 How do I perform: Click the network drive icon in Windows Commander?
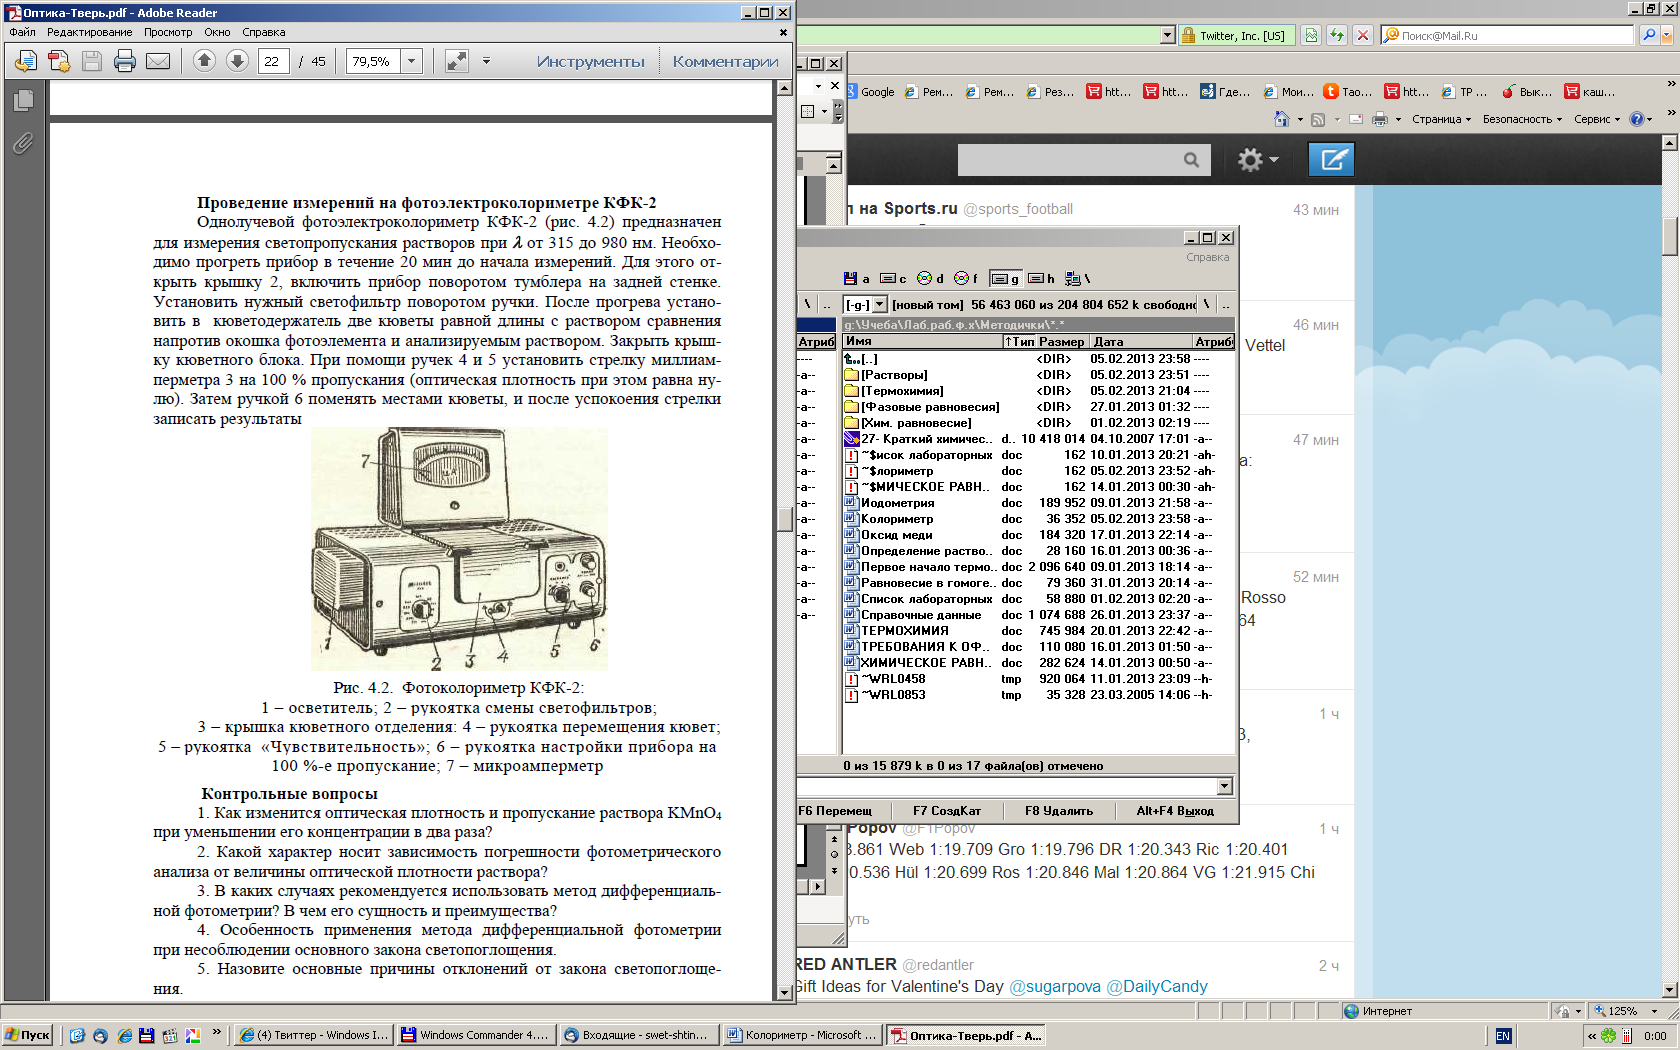coord(1077,278)
